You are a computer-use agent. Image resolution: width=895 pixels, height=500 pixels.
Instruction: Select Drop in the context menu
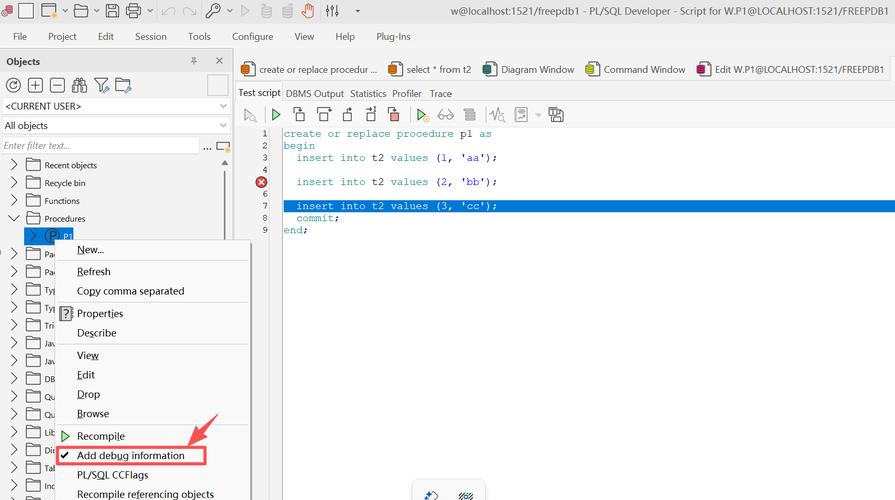88,394
